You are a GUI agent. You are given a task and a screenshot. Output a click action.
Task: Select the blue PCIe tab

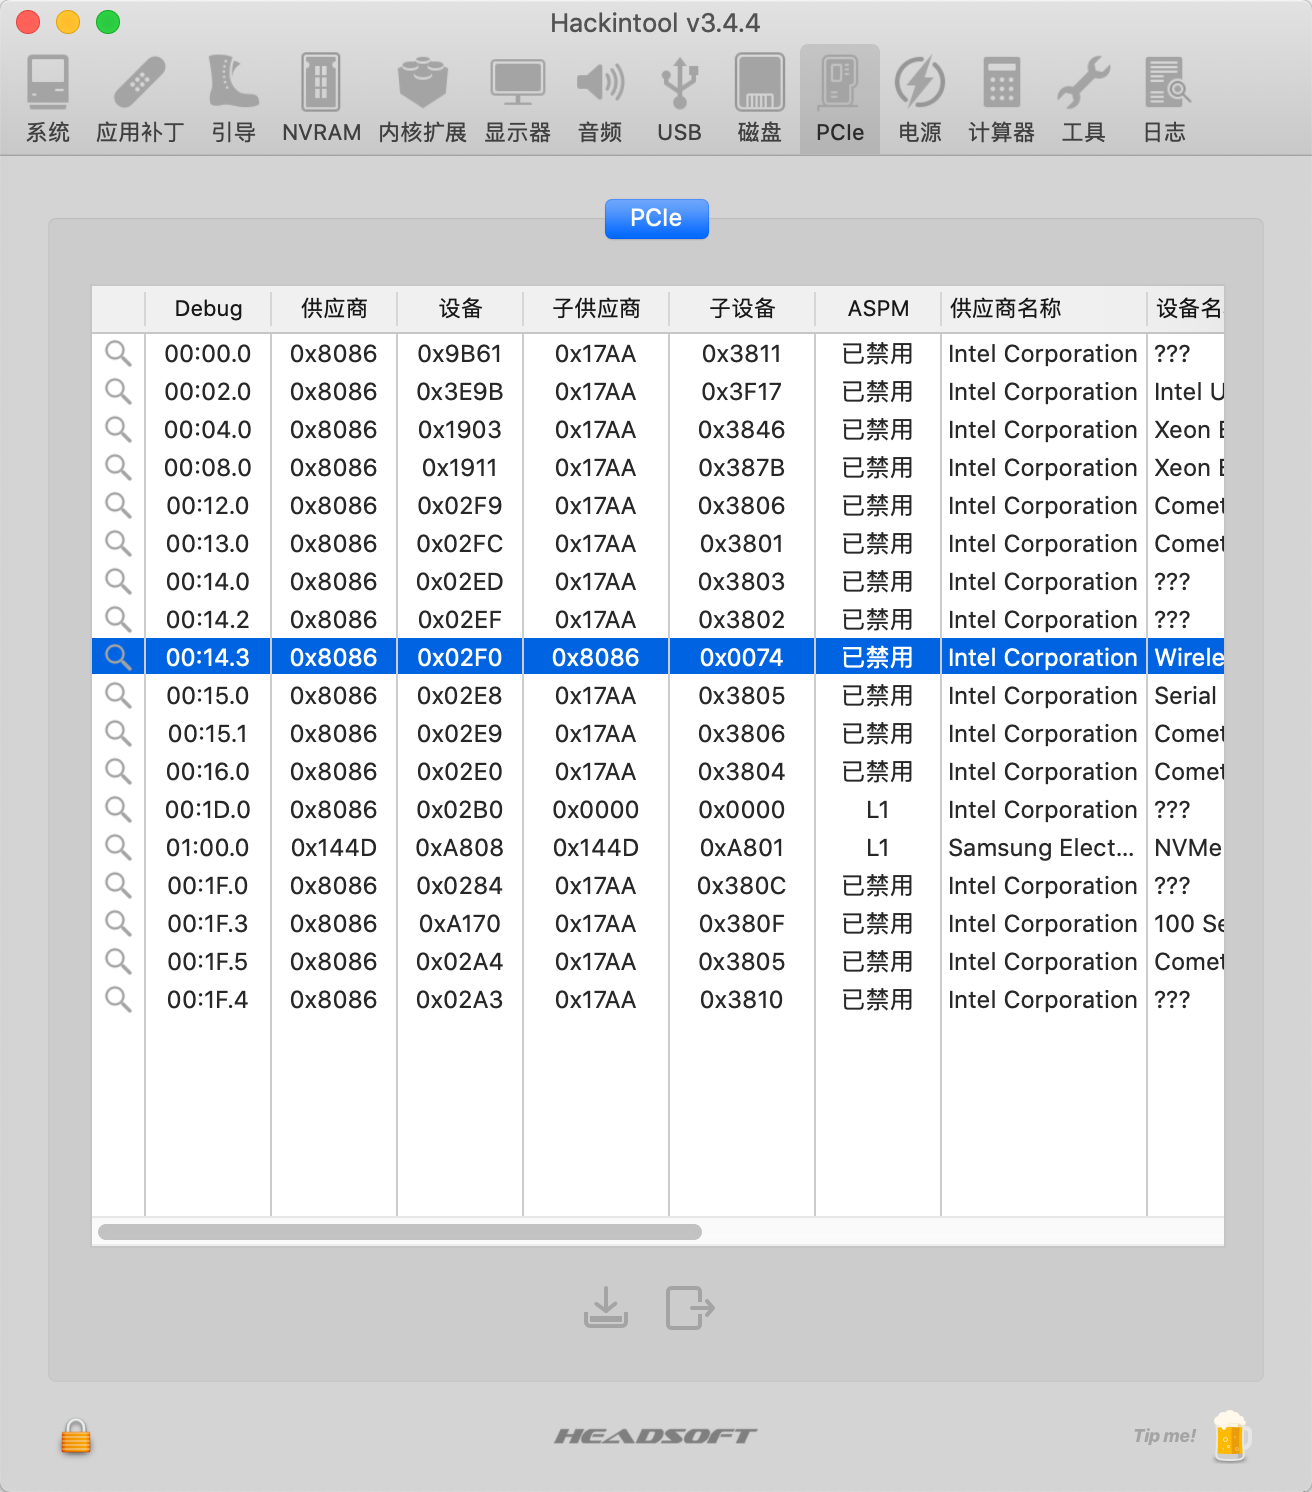[656, 218]
